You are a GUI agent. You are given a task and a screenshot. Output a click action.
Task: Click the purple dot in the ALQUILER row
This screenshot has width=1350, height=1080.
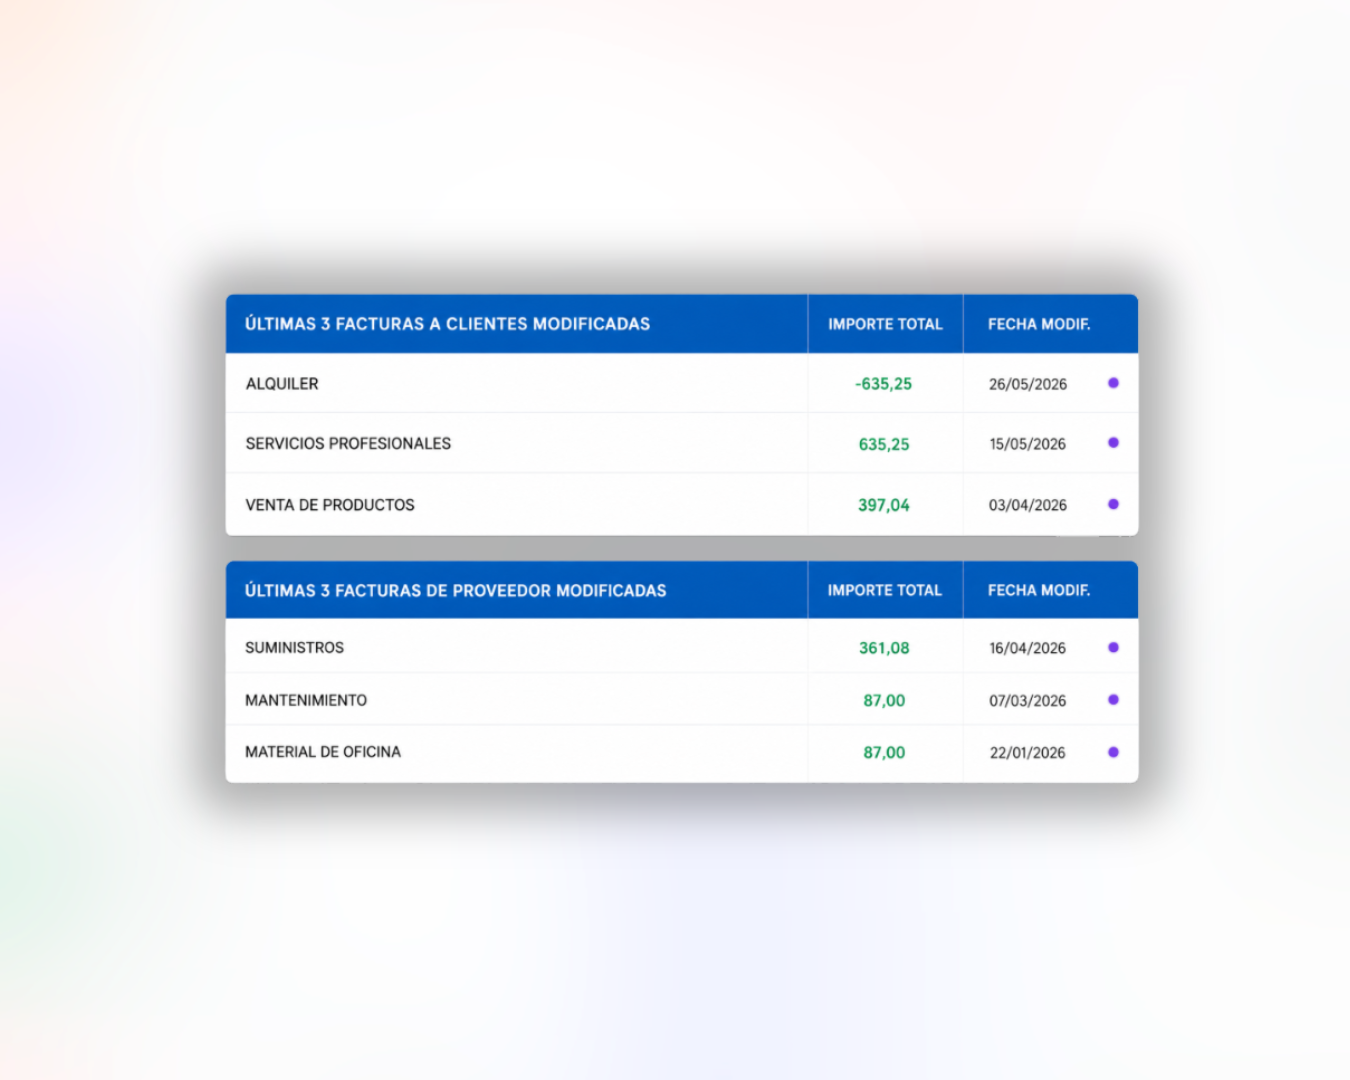(x=1113, y=383)
